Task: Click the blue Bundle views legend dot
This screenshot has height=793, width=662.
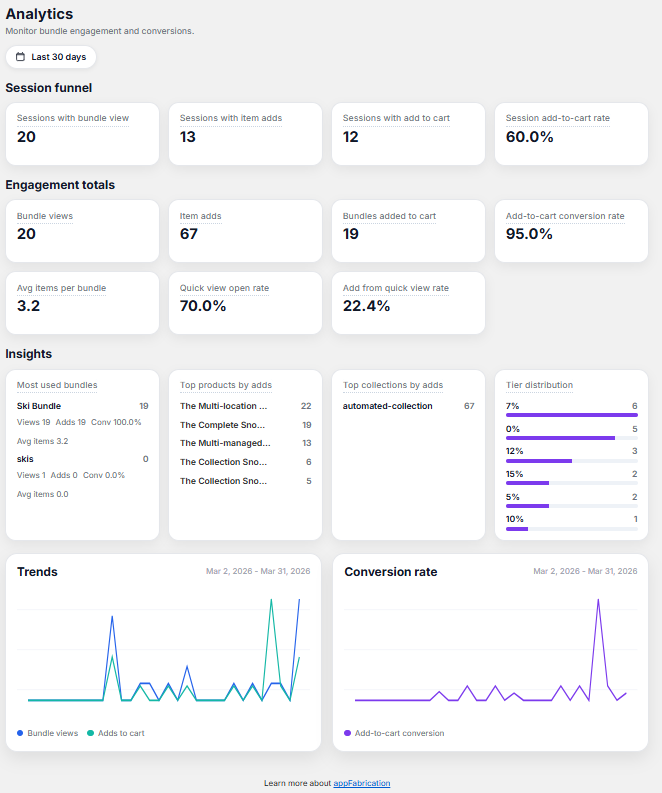Action: [20, 733]
